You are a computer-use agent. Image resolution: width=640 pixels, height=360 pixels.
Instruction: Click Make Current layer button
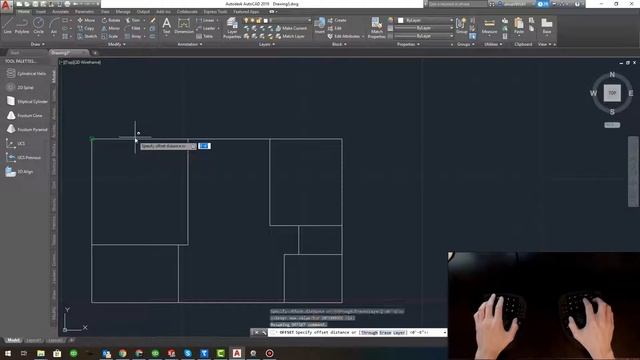pyautogui.click(x=292, y=28)
